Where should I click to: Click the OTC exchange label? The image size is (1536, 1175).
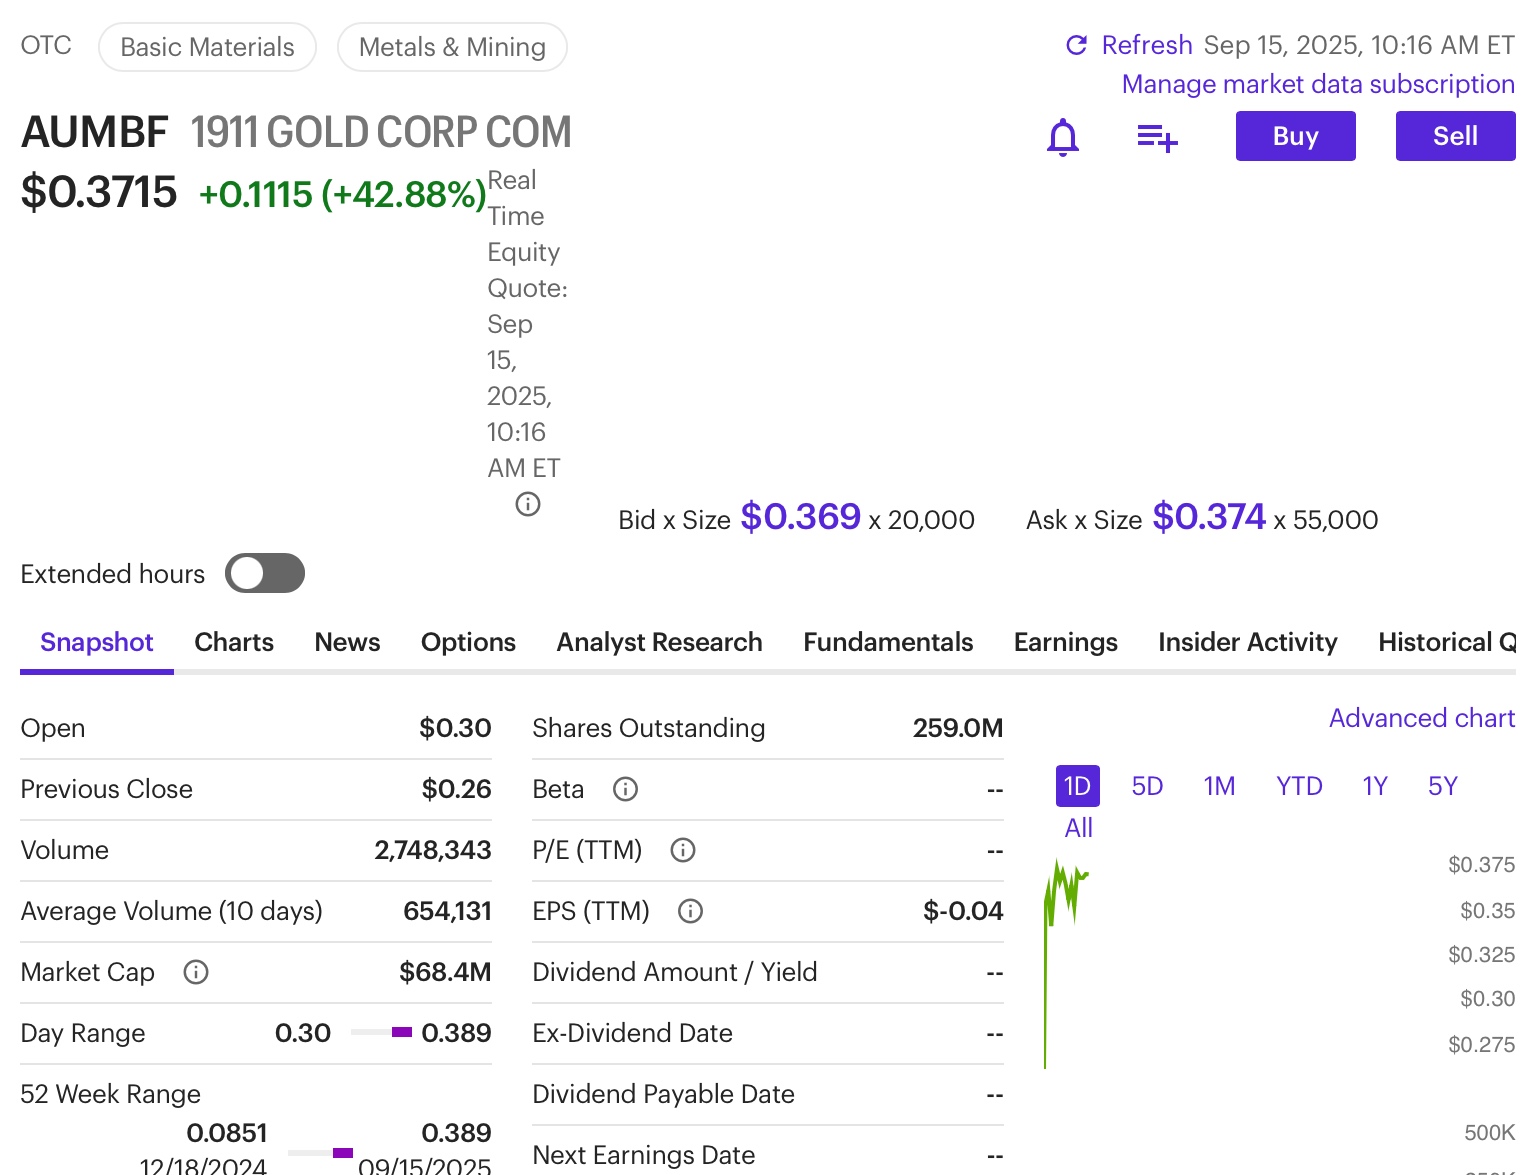[x=46, y=45]
